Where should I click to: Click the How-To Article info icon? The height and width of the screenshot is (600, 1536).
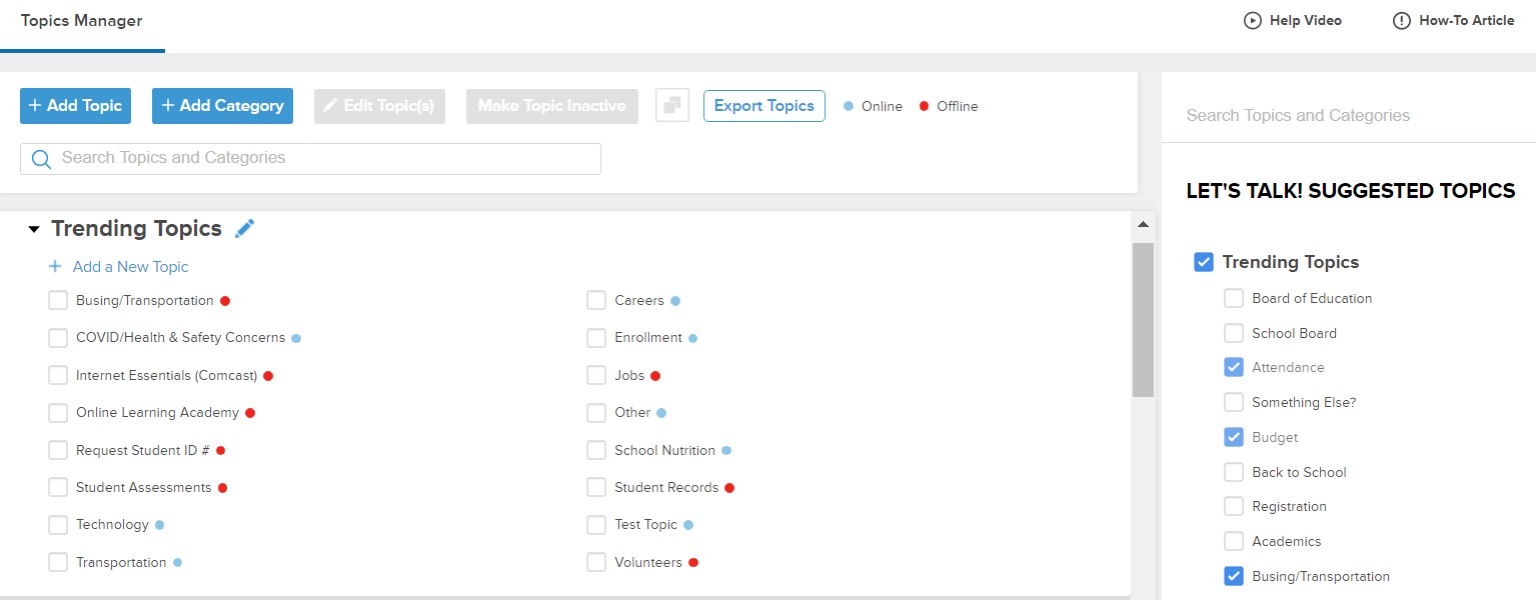[1401, 21]
